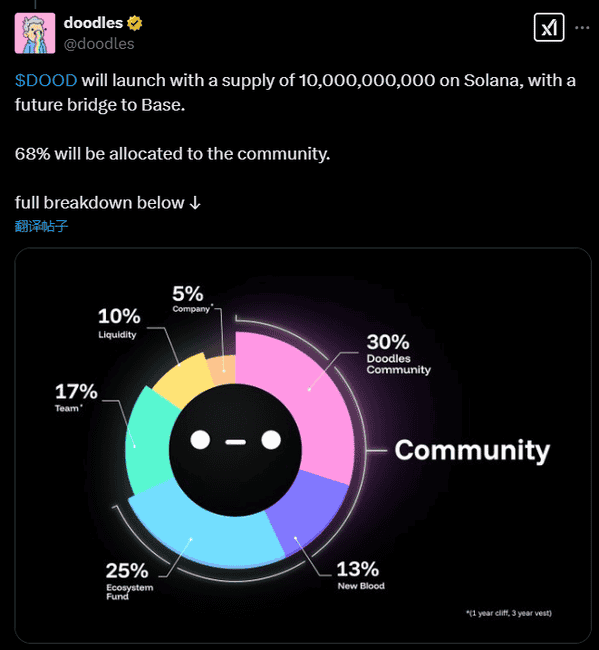Click the translate post link

(41, 226)
